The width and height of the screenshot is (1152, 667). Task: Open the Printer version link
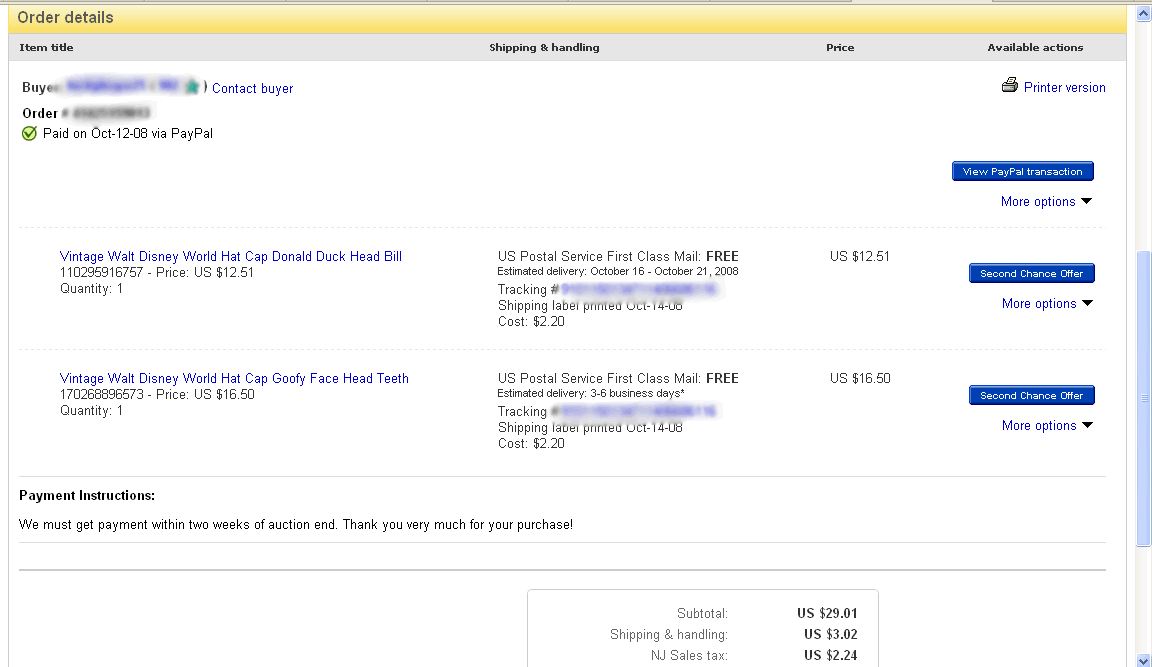(1065, 87)
